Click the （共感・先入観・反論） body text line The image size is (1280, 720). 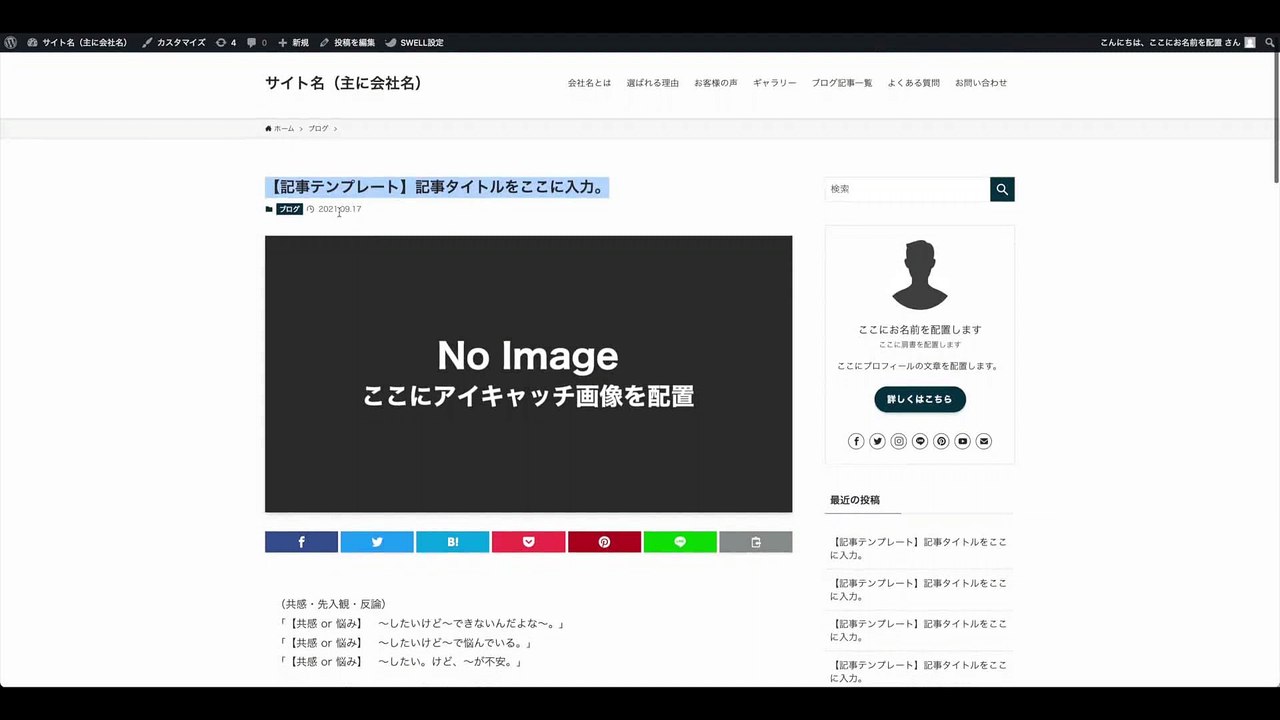tap(333, 604)
